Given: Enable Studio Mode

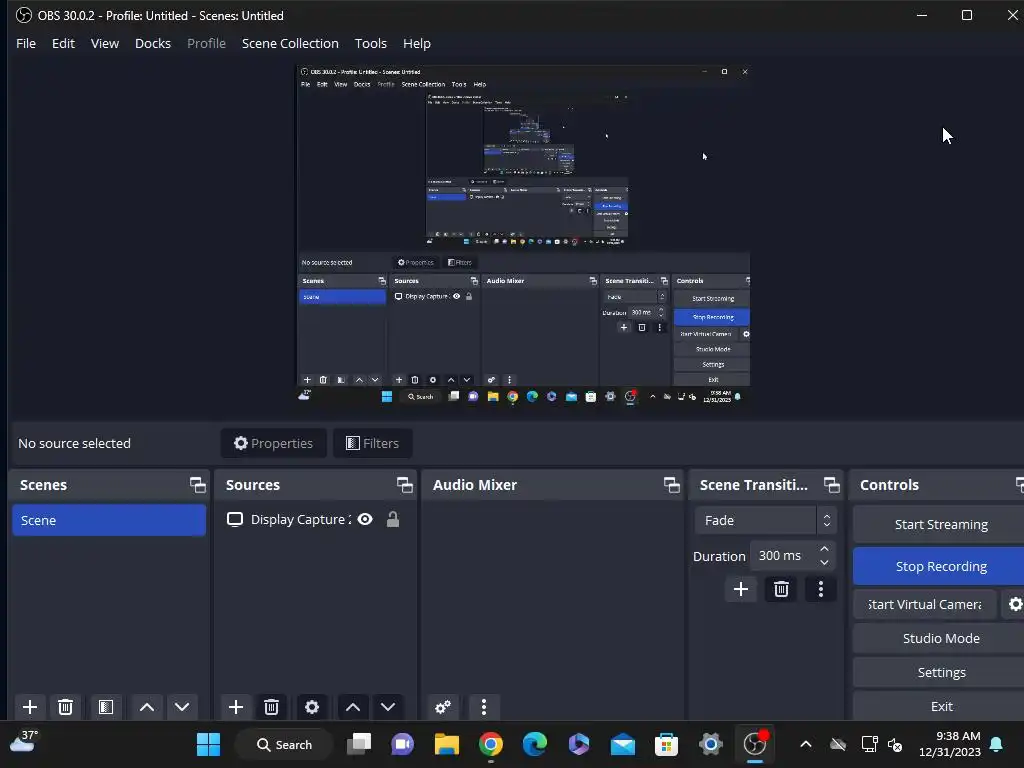Looking at the screenshot, I should pyautogui.click(x=940, y=638).
